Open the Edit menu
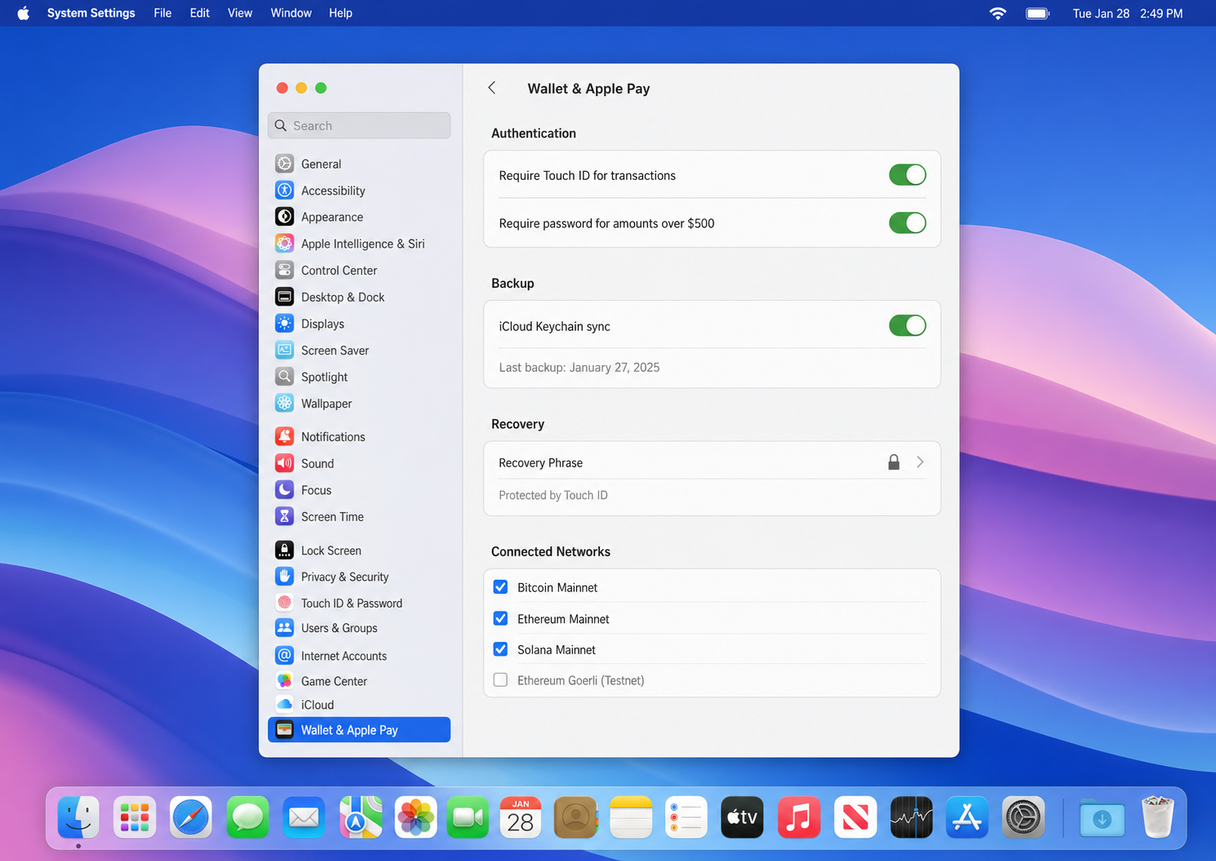 (x=200, y=13)
